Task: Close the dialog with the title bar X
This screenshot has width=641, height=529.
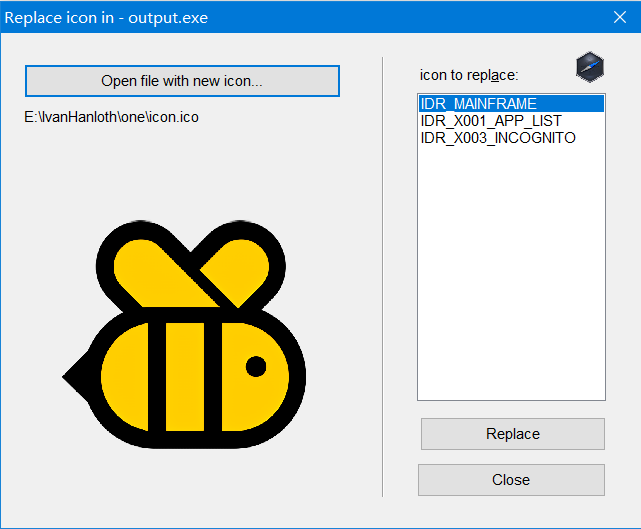Action: click(618, 16)
